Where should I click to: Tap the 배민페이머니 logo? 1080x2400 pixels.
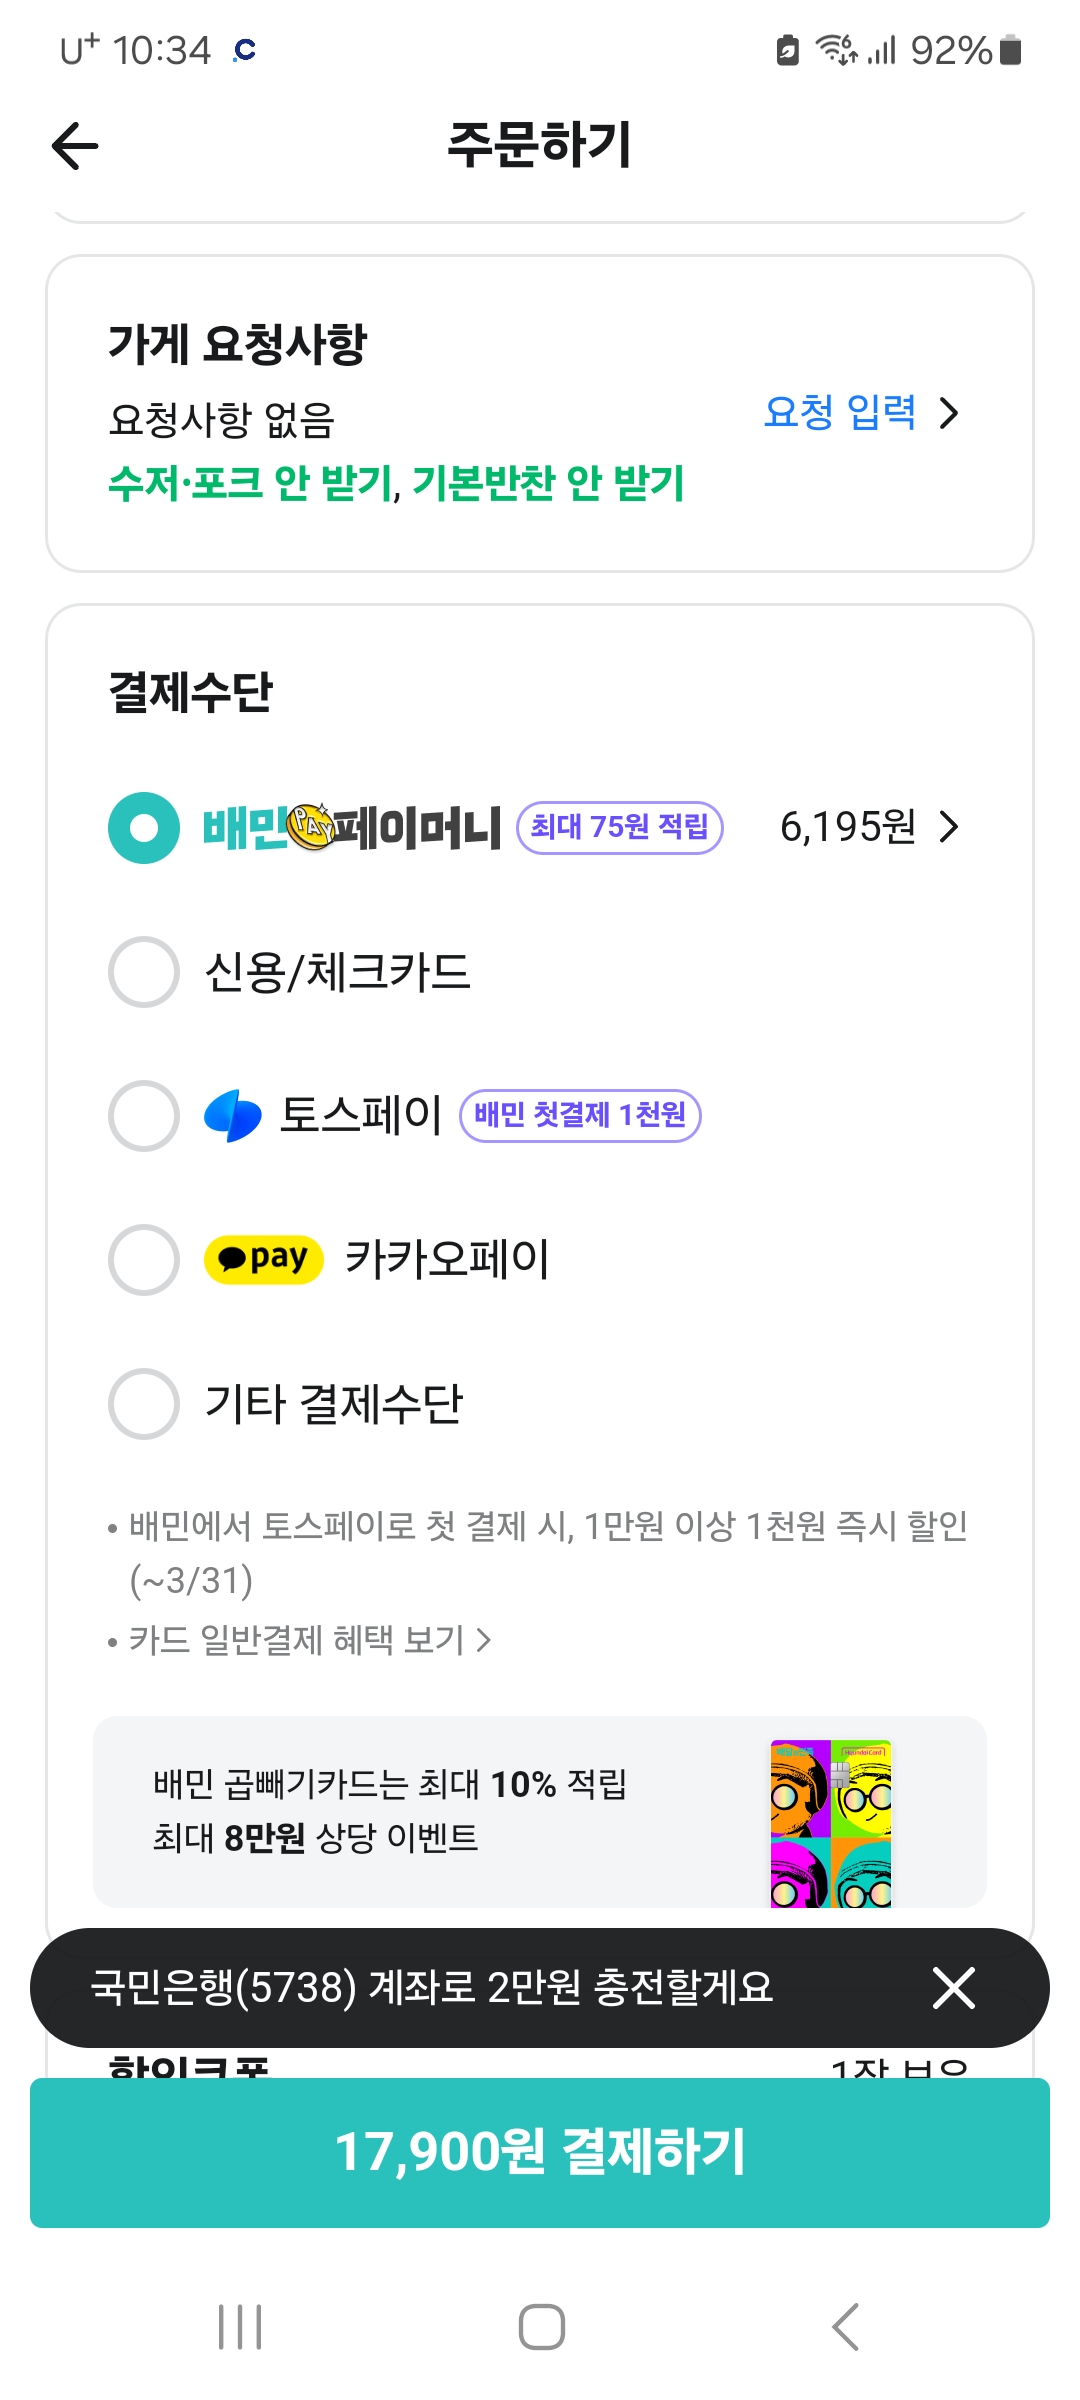tap(352, 828)
